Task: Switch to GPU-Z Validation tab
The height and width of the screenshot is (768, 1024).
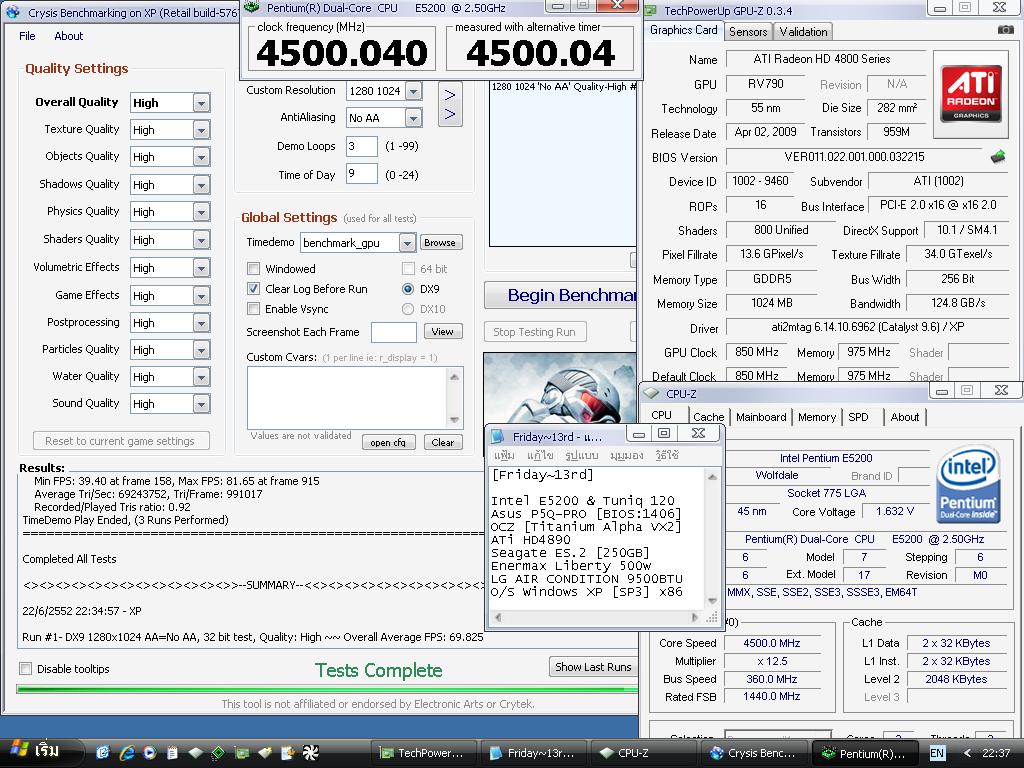Action: click(803, 31)
